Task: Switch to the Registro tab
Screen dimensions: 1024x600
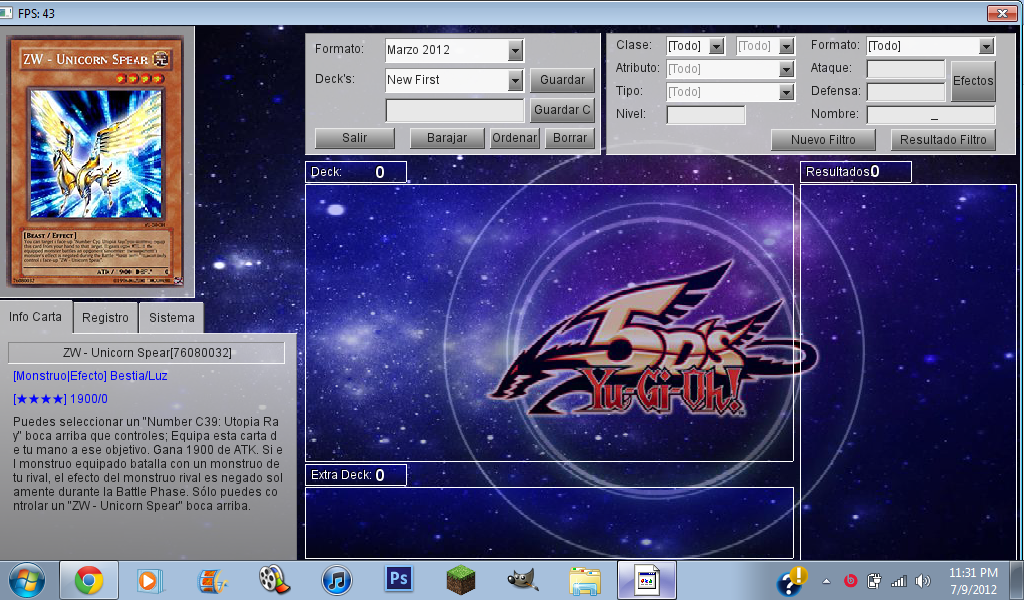Action: point(105,318)
